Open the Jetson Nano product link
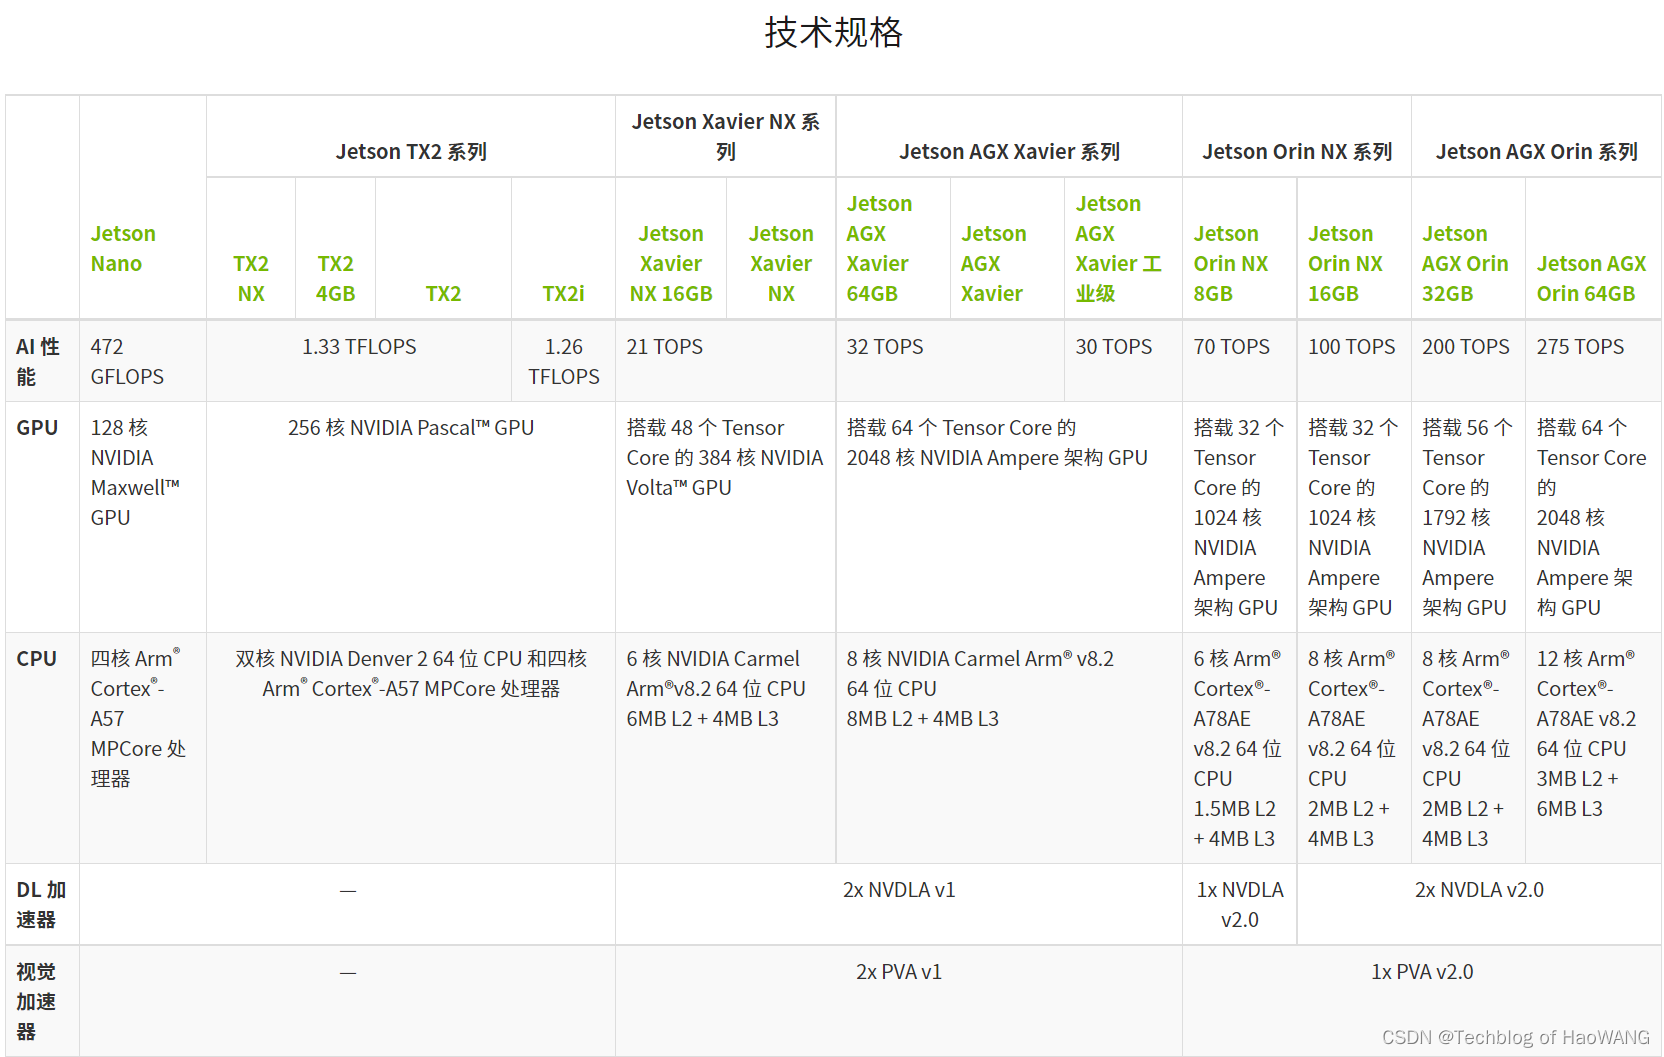This screenshot has width=1664, height=1057. pos(123,249)
